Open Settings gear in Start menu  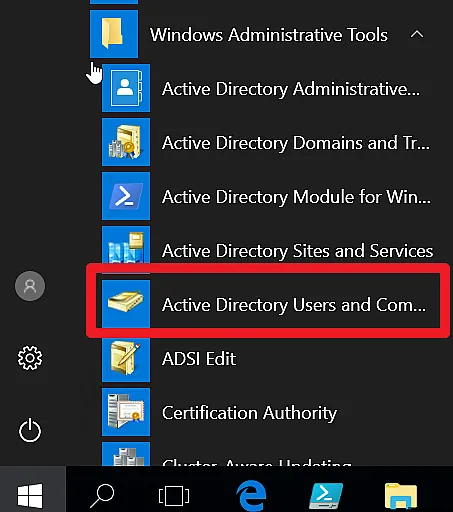pos(30,358)
